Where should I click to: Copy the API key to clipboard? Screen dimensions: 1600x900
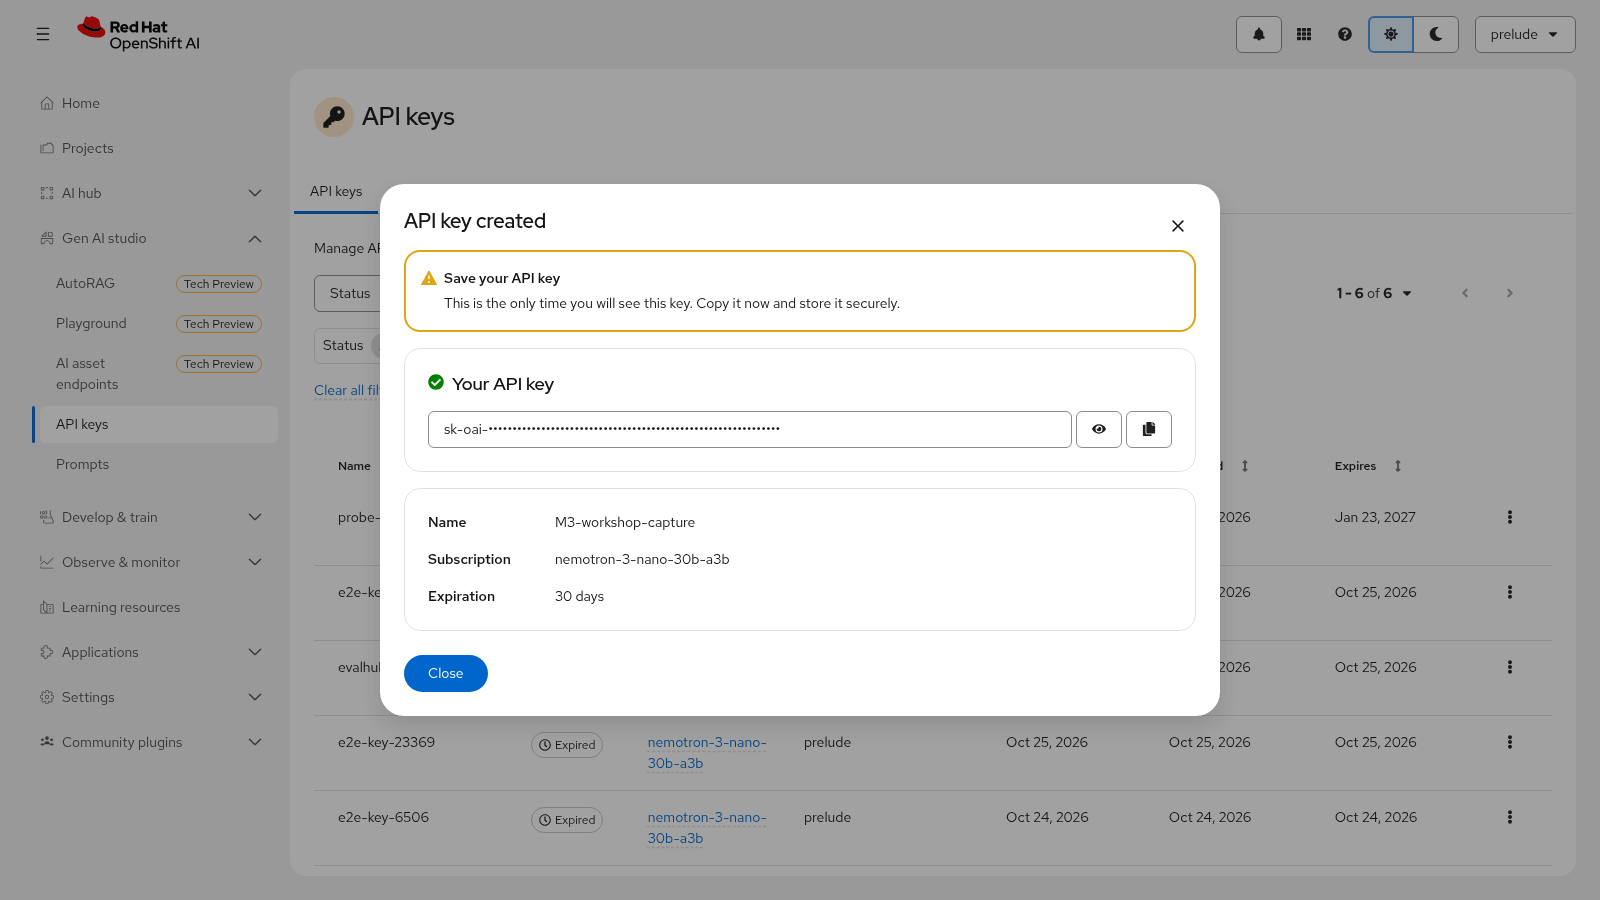coord(1149,429)
